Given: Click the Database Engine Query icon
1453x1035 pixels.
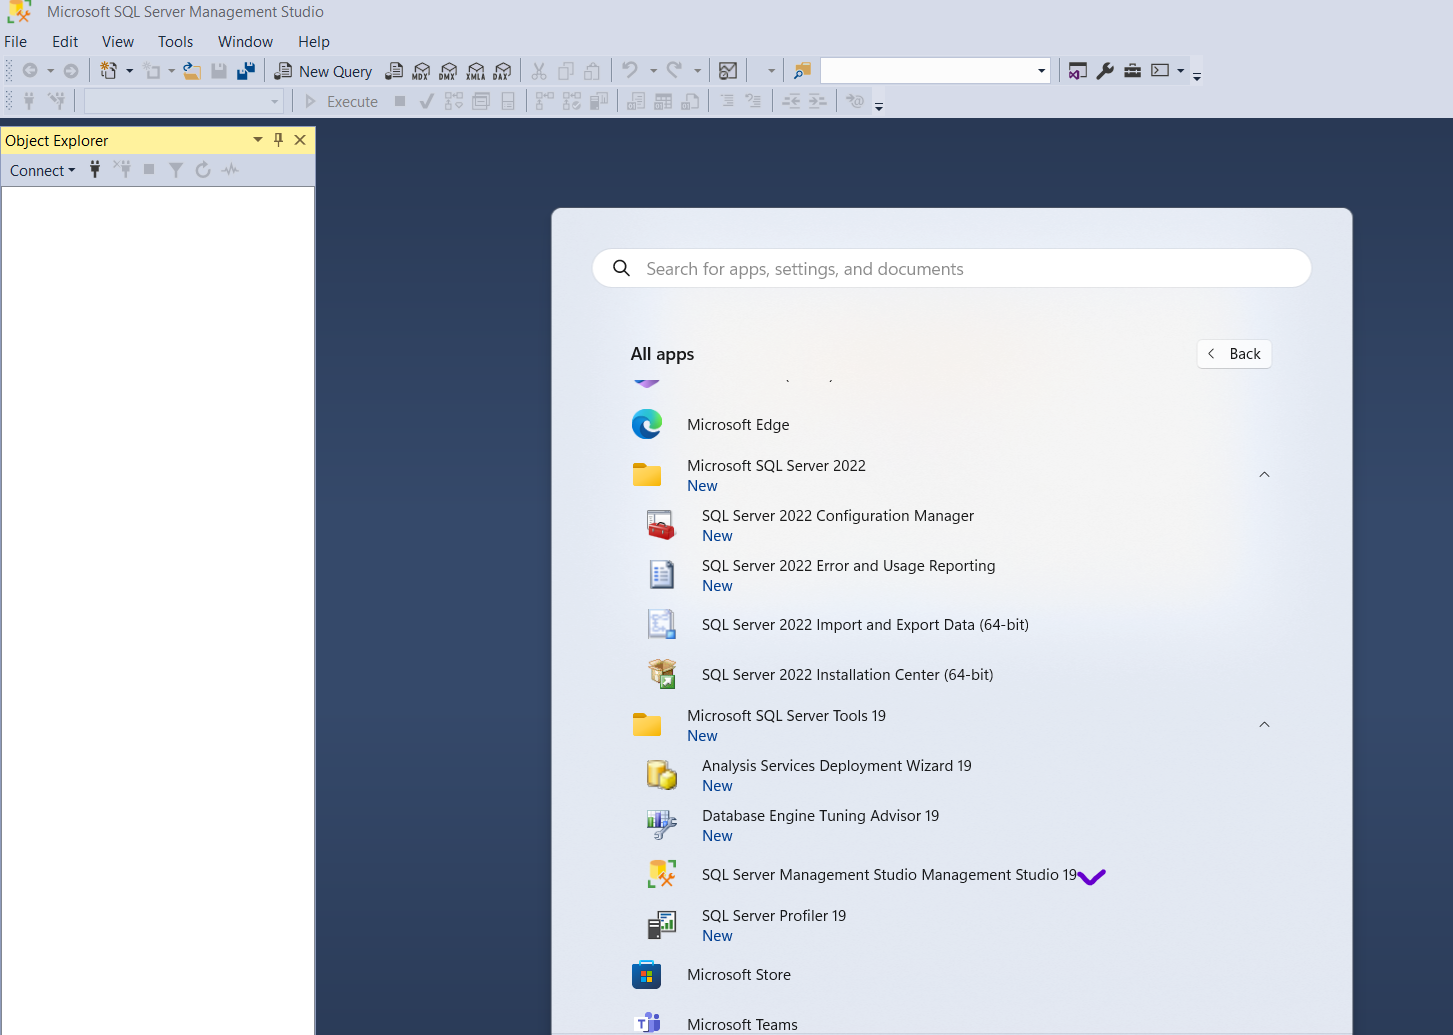Looking at the screenshot, I should click(x=395, y=71).
